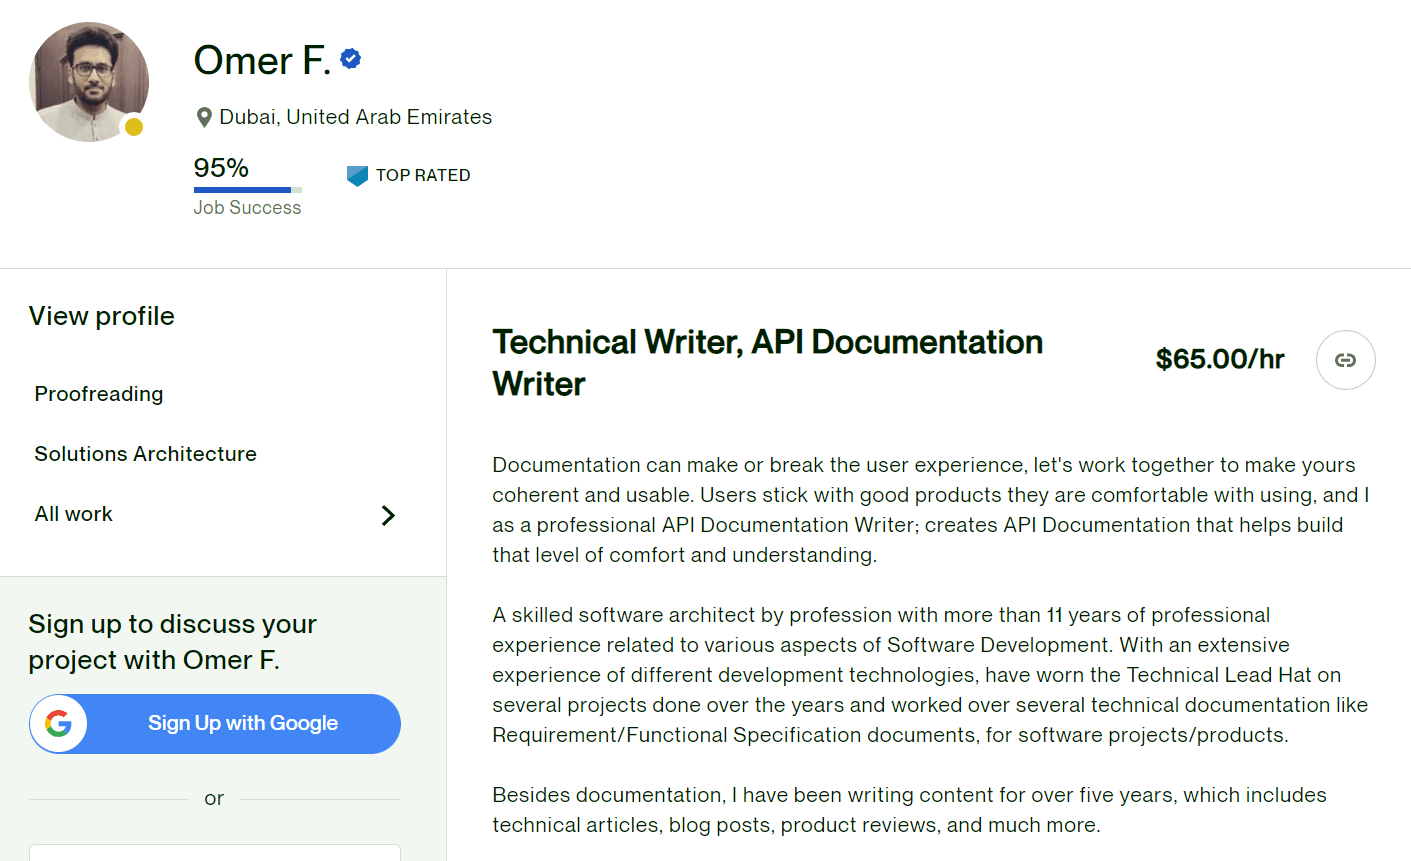
Task: Select the All work label
Action: click(x=74, y=514)
